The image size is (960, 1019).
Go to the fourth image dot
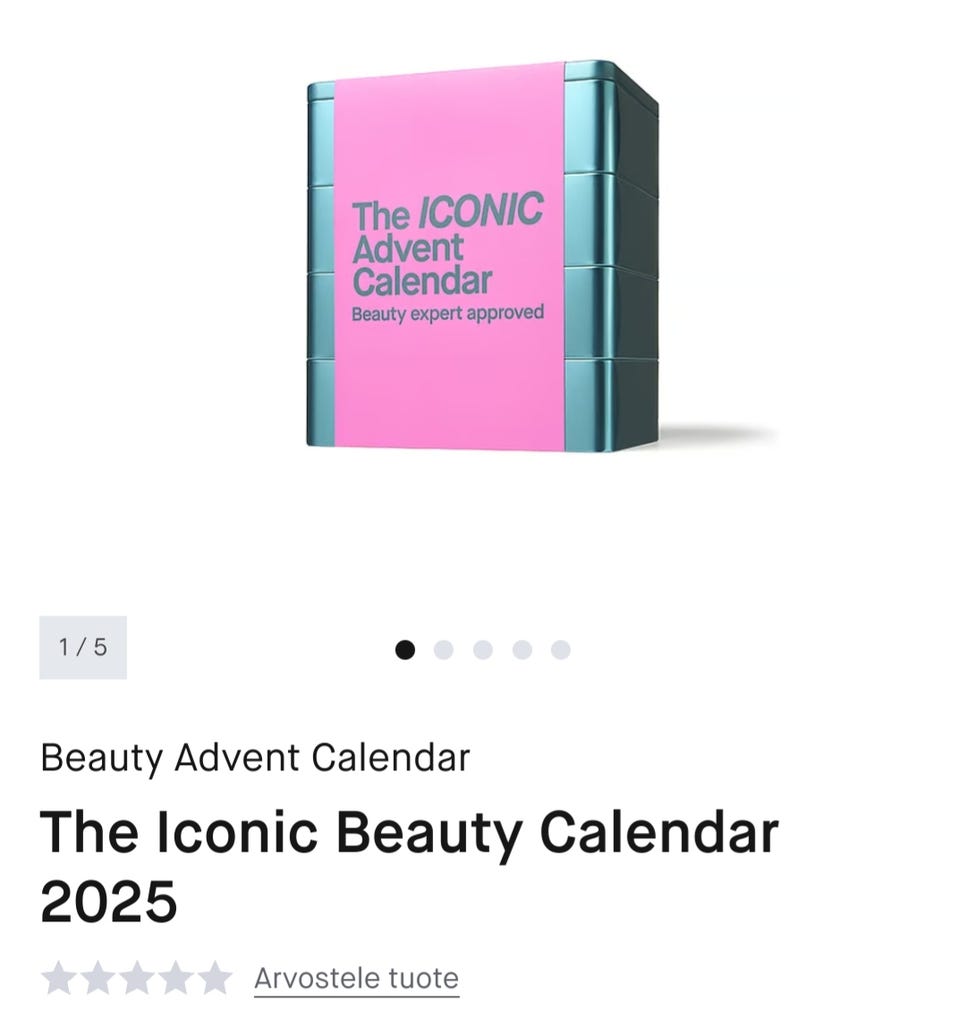click(x=522, y=650)
